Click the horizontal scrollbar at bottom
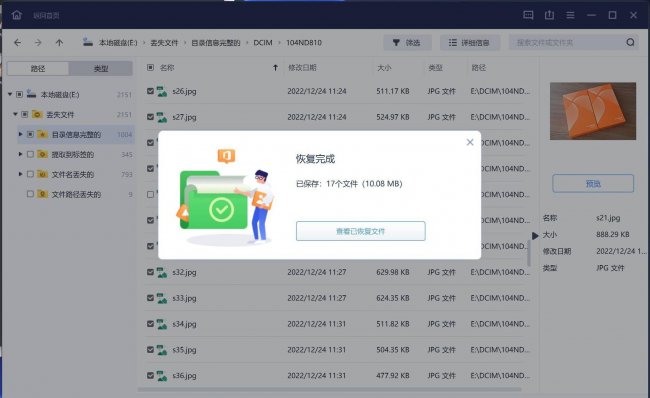650x398 pixels. coord(330,390)
